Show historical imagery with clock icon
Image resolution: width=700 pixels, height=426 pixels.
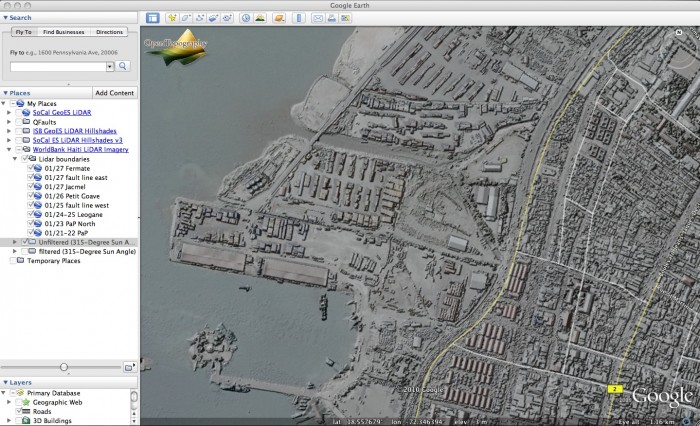[x=246, y=18]
